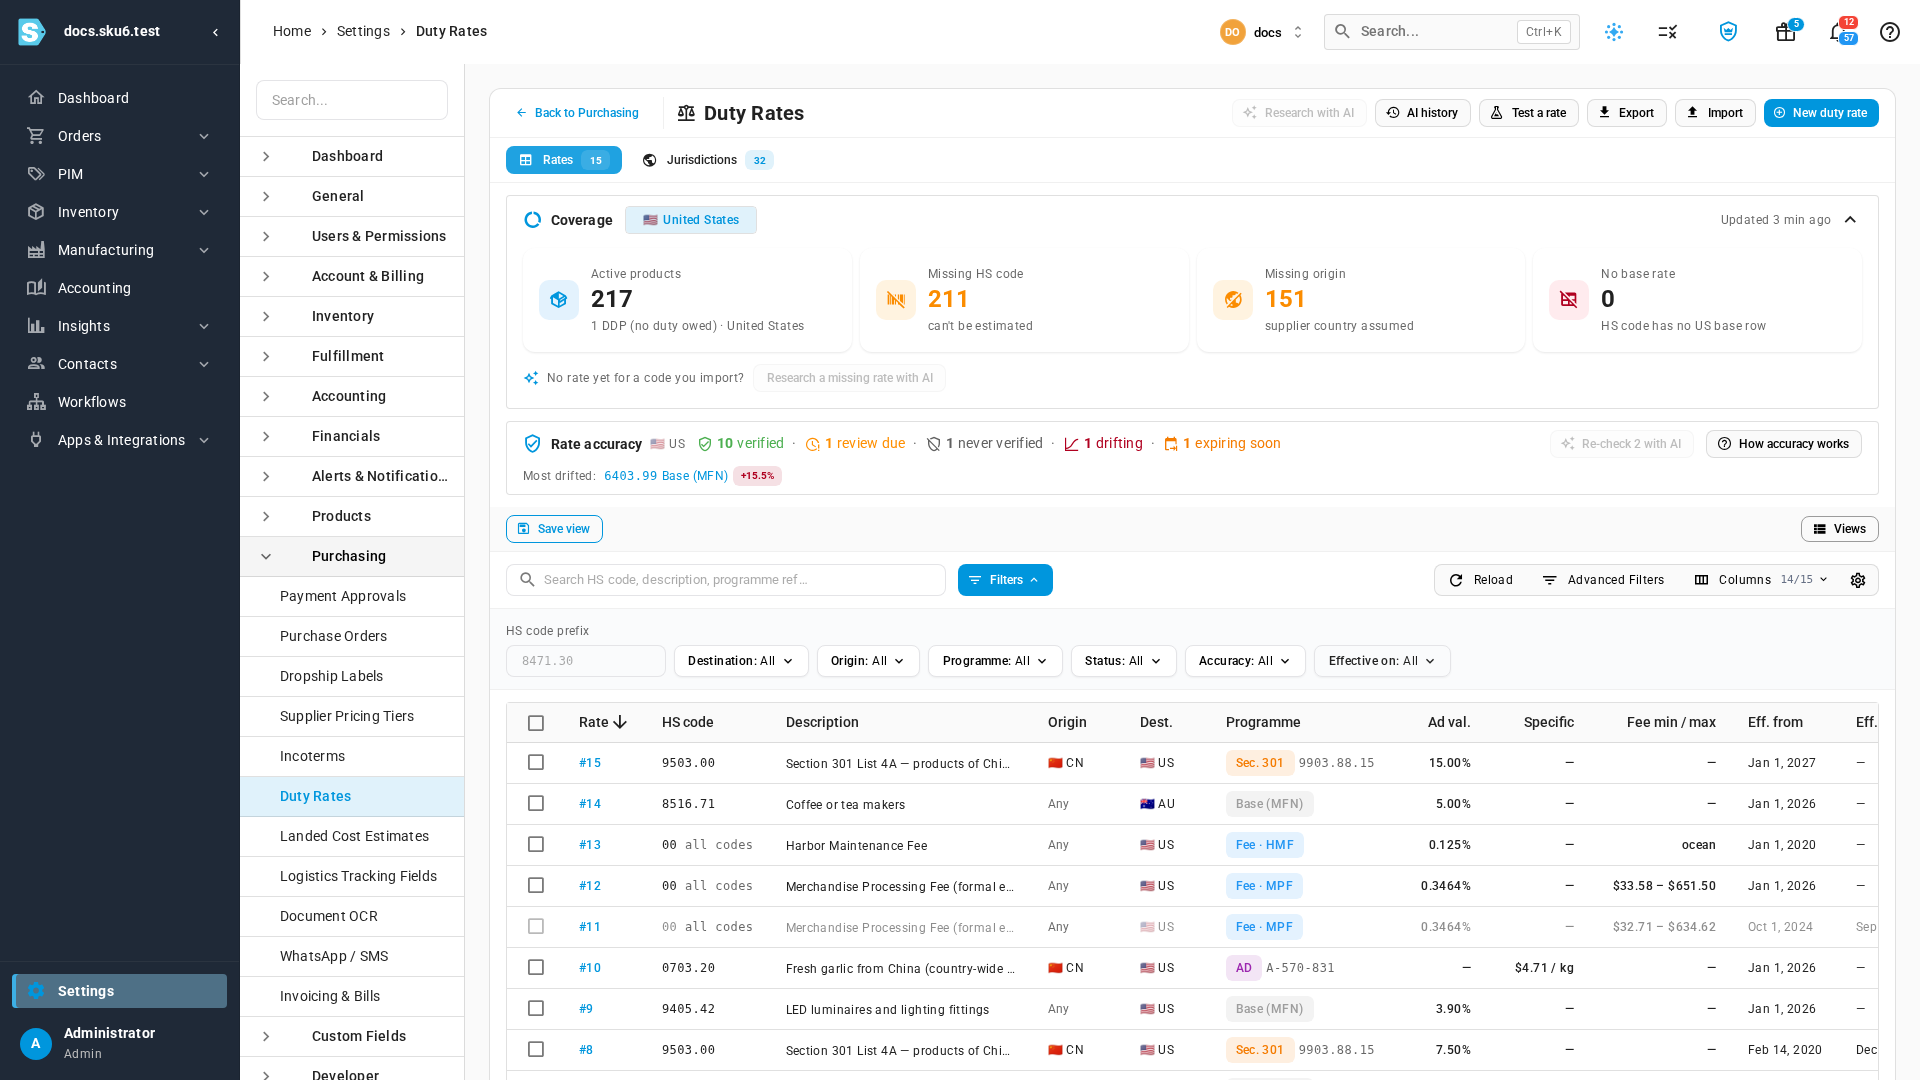The image size is (1920, 1080).
Task: Follow the Back to Purchasing link
Action: pos(577,113)
